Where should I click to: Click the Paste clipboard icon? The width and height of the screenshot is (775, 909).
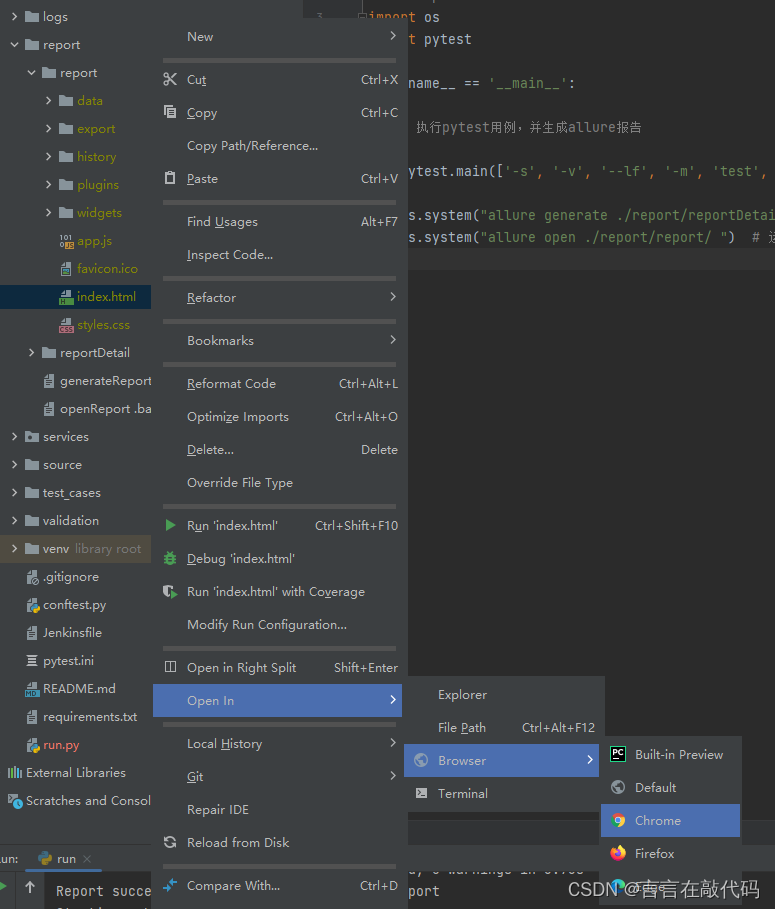click(x=170, y=178)
